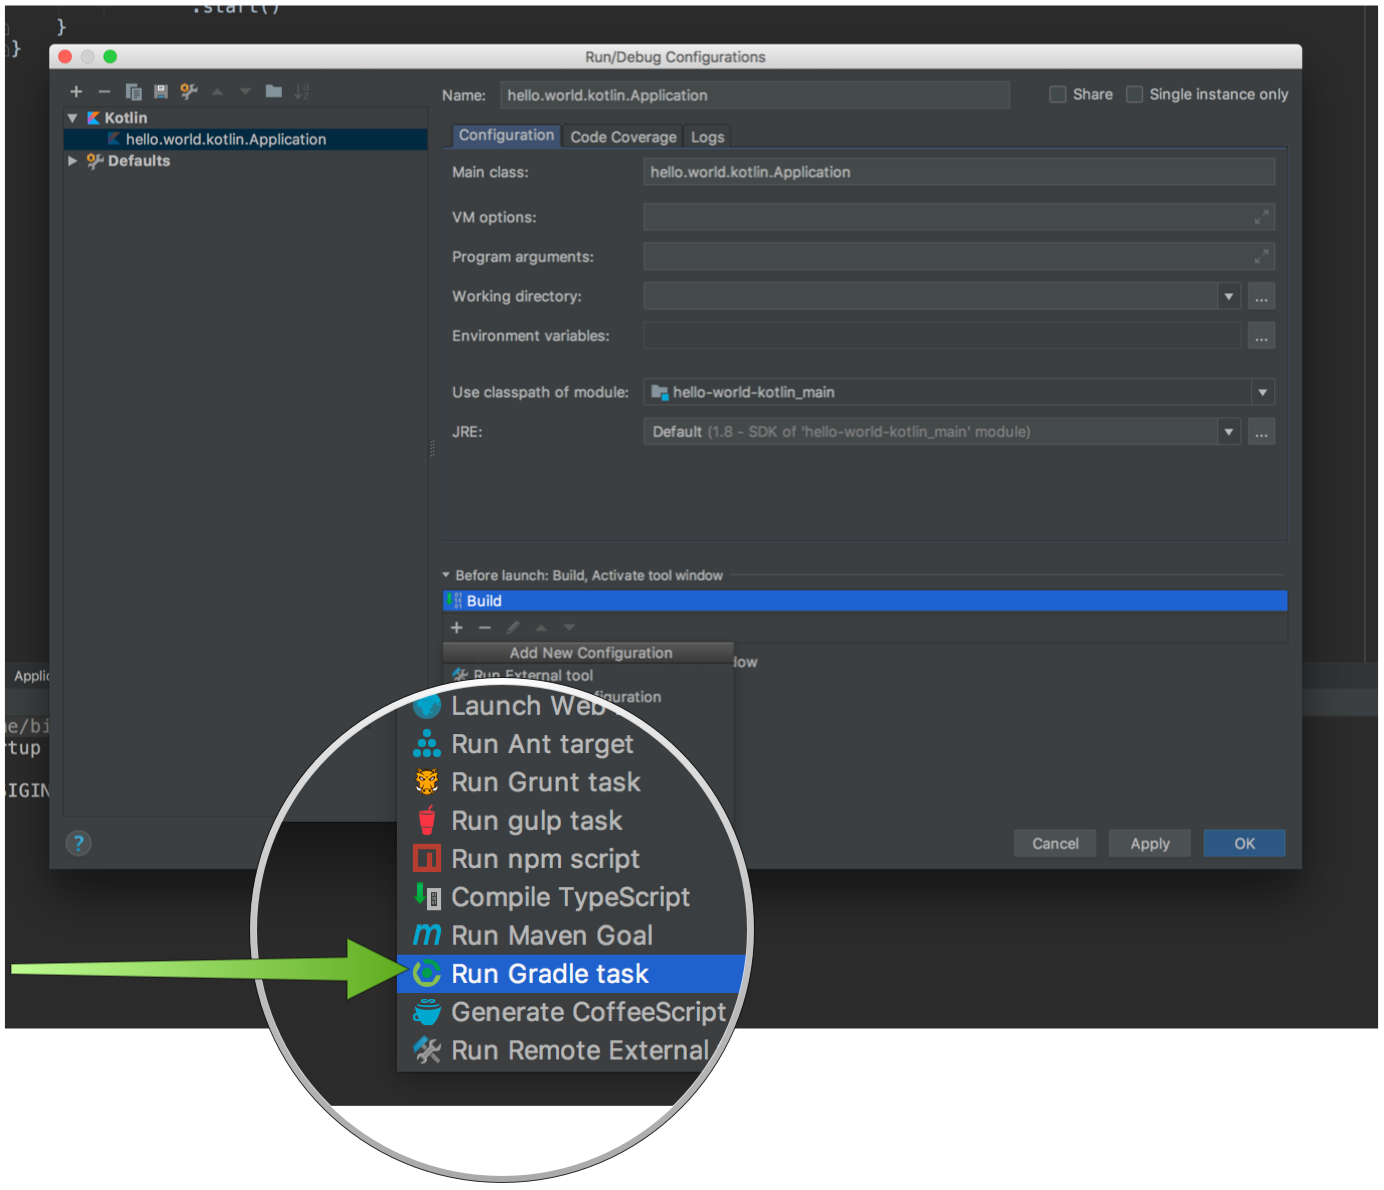This screenshot has height=1190, width=1384.
Task: Switch to the Code Coverage tab
Action: click(x=622, y=136)
